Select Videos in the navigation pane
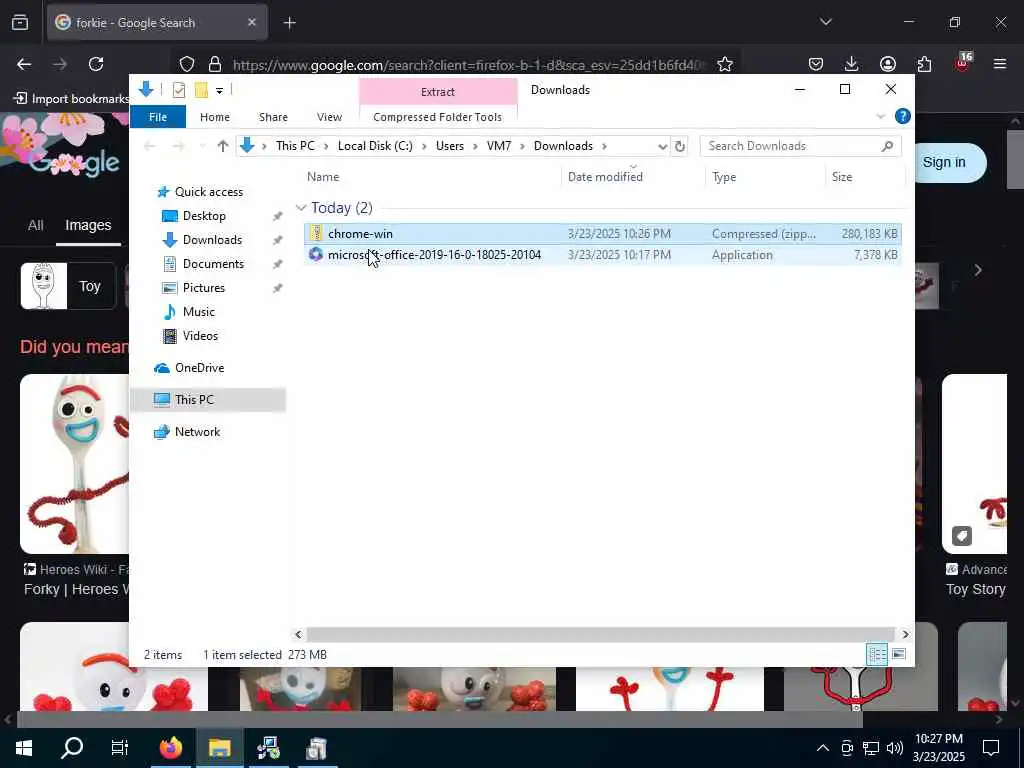Viewport: 1024px width, 768px height. (x=200, y=336)
